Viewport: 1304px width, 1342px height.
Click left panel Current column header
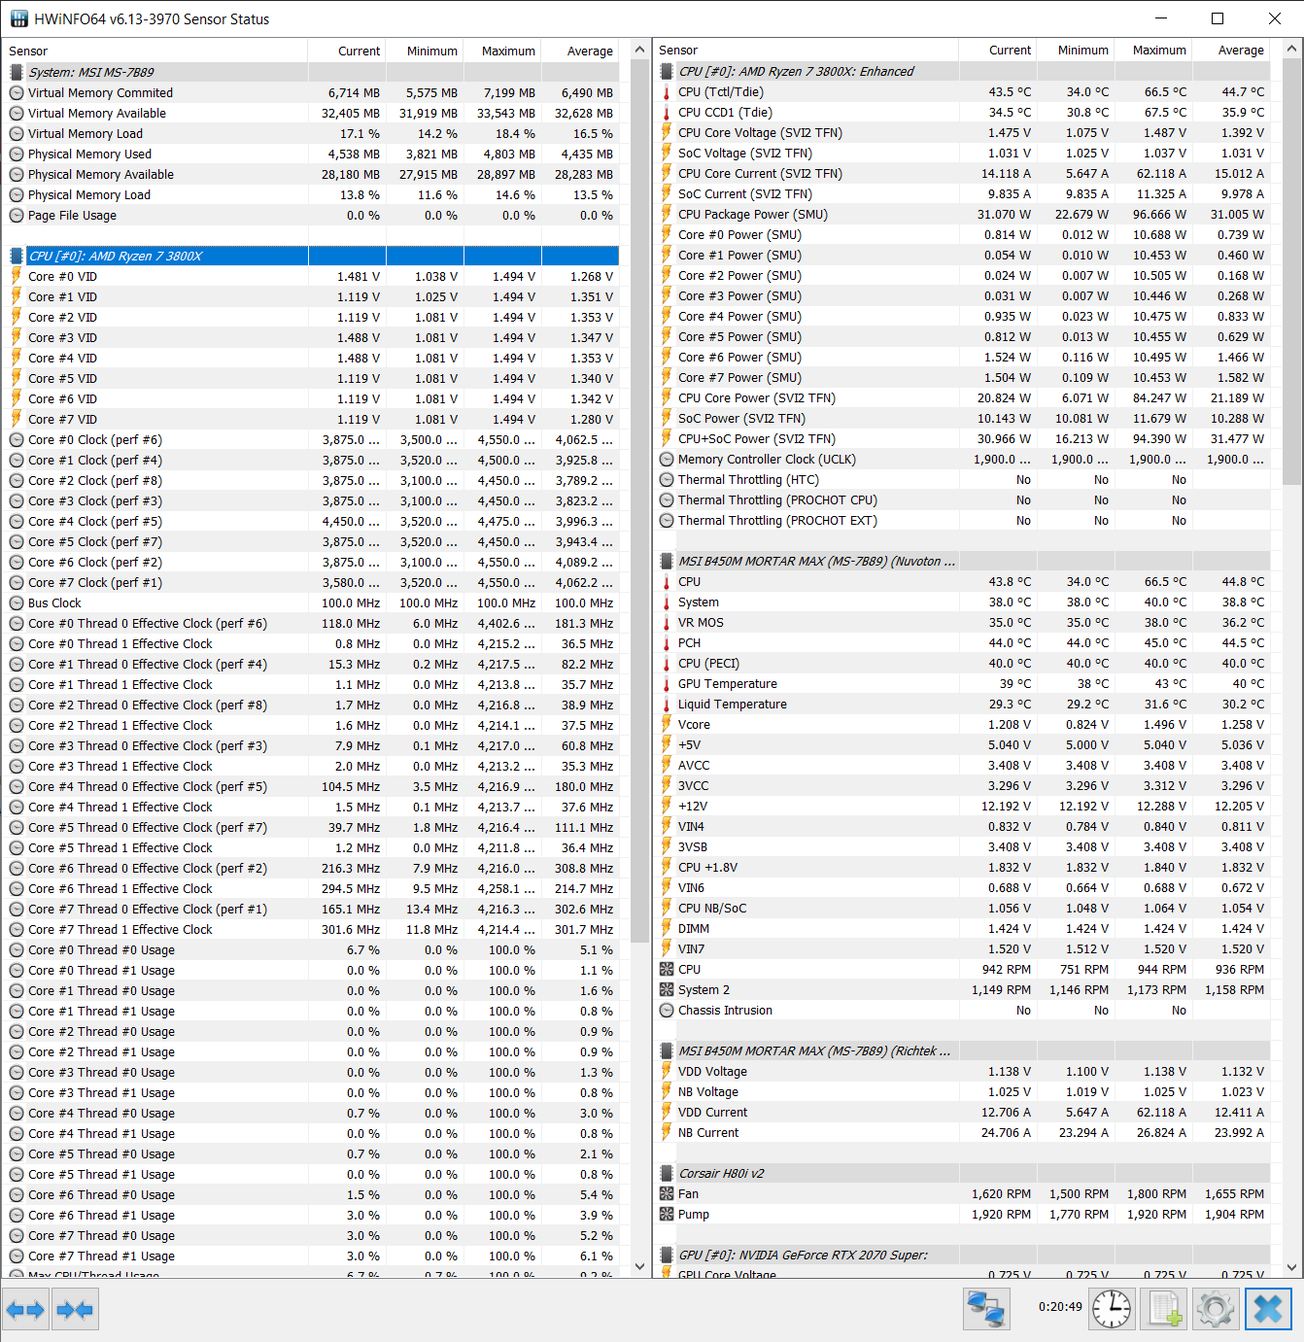click(x=347, y=51)
